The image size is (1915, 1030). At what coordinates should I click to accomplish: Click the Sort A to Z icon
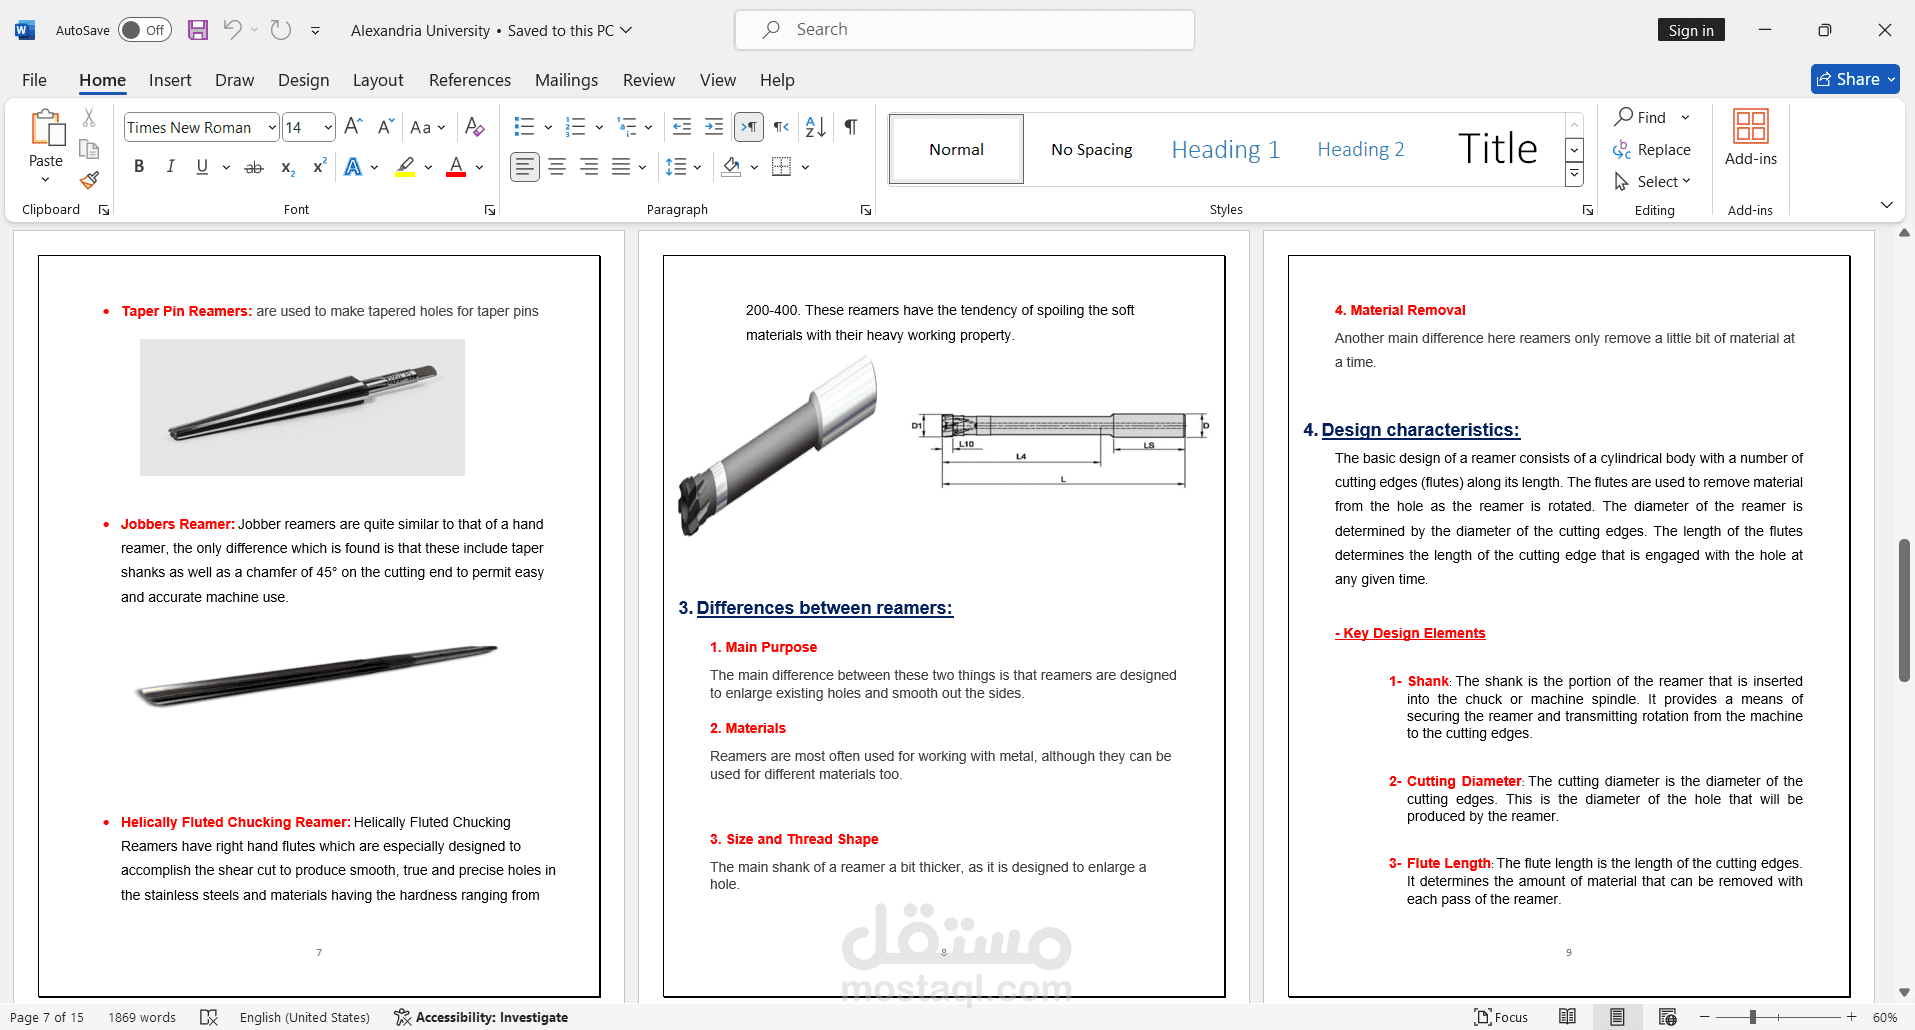tap(816, 127)
